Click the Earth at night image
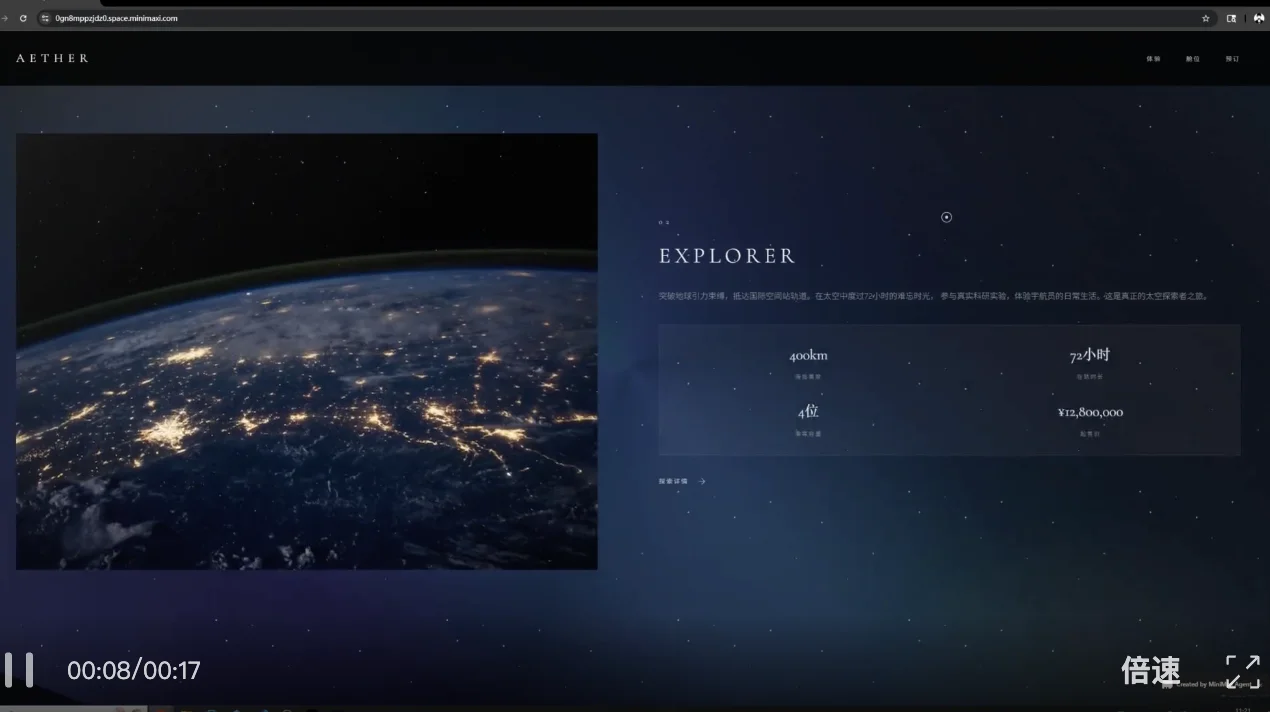 [306, 351]
